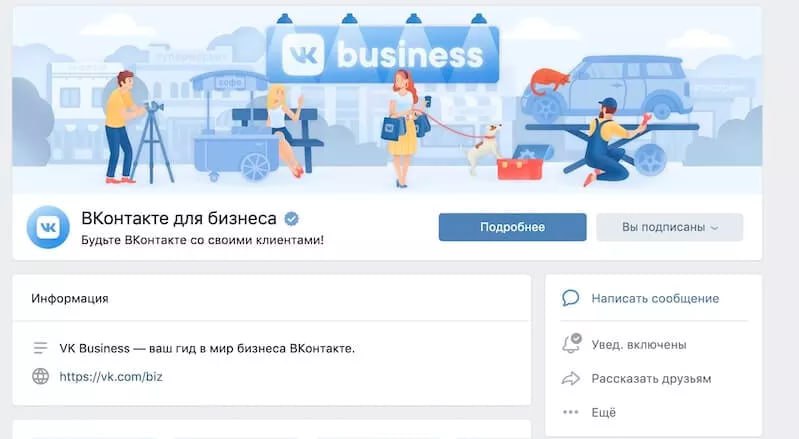This screenshot has height=439, width=799.
Task: Click the Подробнее button
Action: coord(513,227)
